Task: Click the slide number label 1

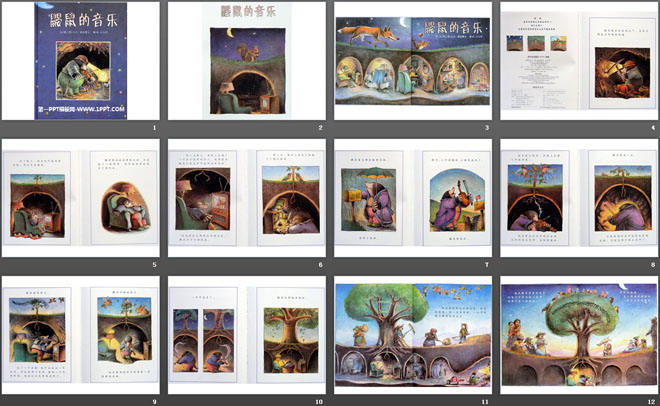Action: 154,128
